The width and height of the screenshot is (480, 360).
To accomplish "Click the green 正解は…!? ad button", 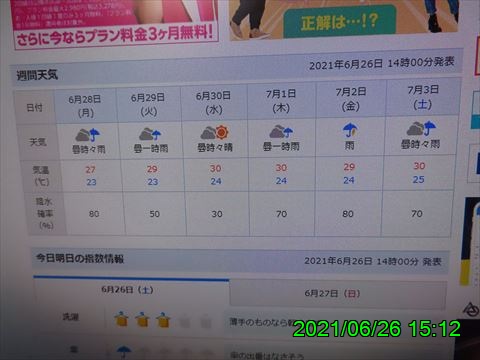I will click(339, 22).
